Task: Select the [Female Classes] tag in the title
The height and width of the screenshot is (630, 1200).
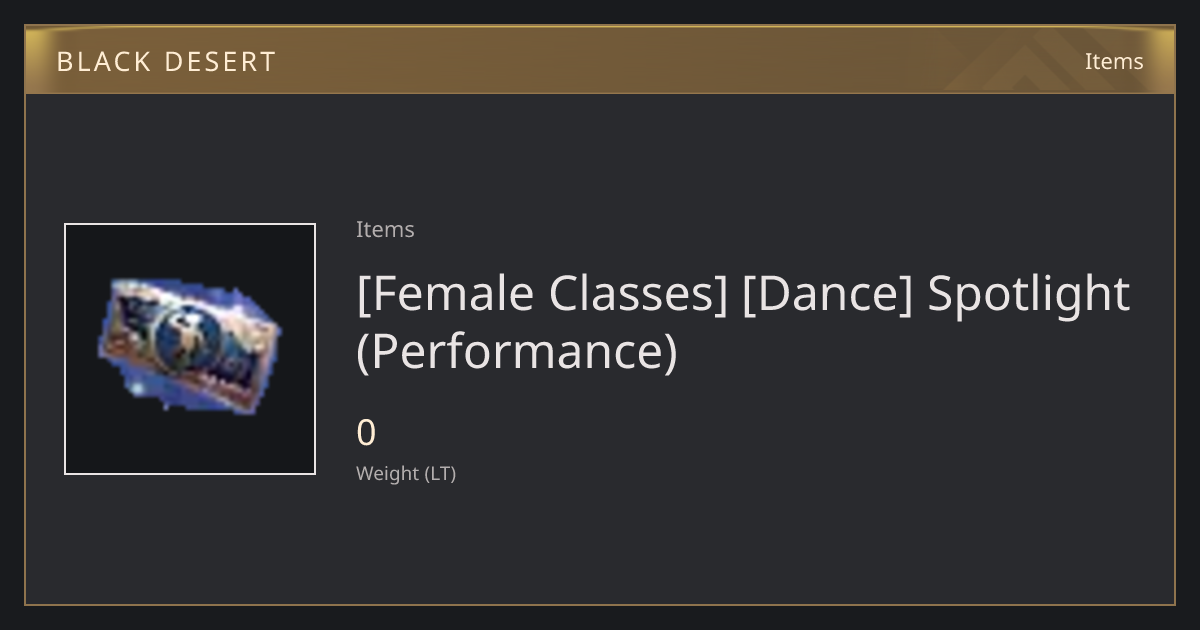Action: coord(542,294)
